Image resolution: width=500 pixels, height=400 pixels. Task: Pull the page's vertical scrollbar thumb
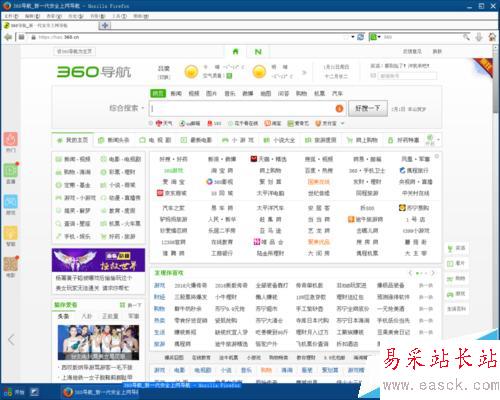point(496,82)
